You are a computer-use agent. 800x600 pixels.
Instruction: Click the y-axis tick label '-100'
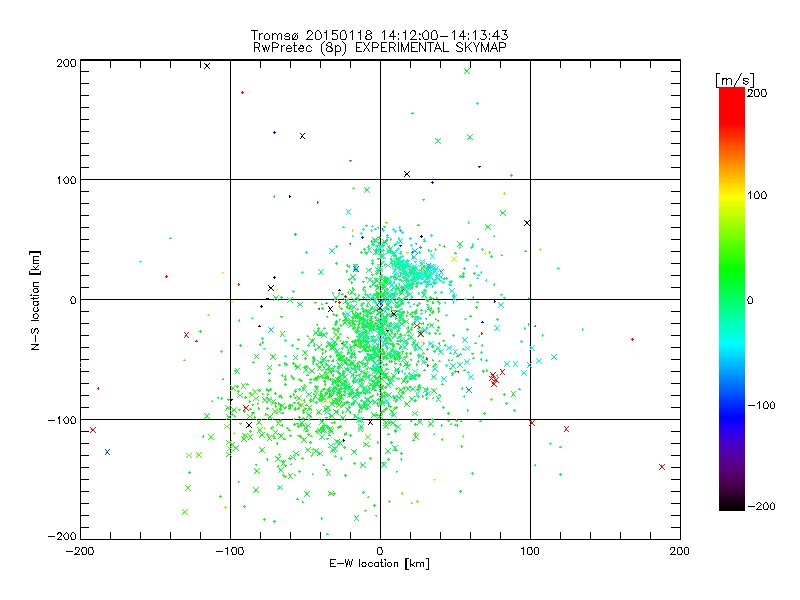point(62,420)
